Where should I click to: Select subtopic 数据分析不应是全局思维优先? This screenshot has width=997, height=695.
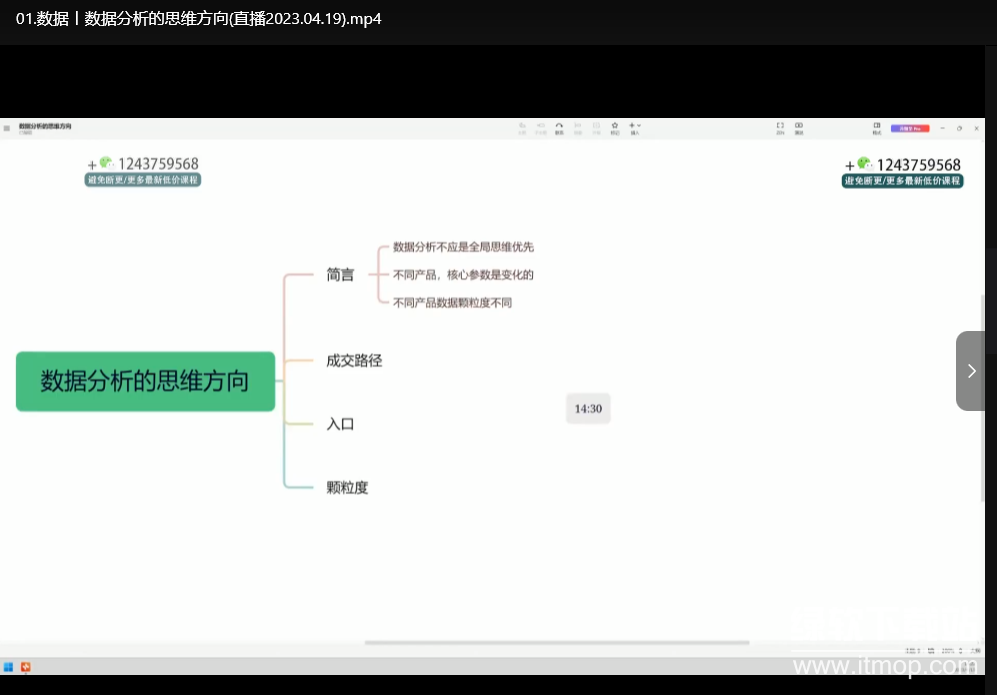click(463, 247)
